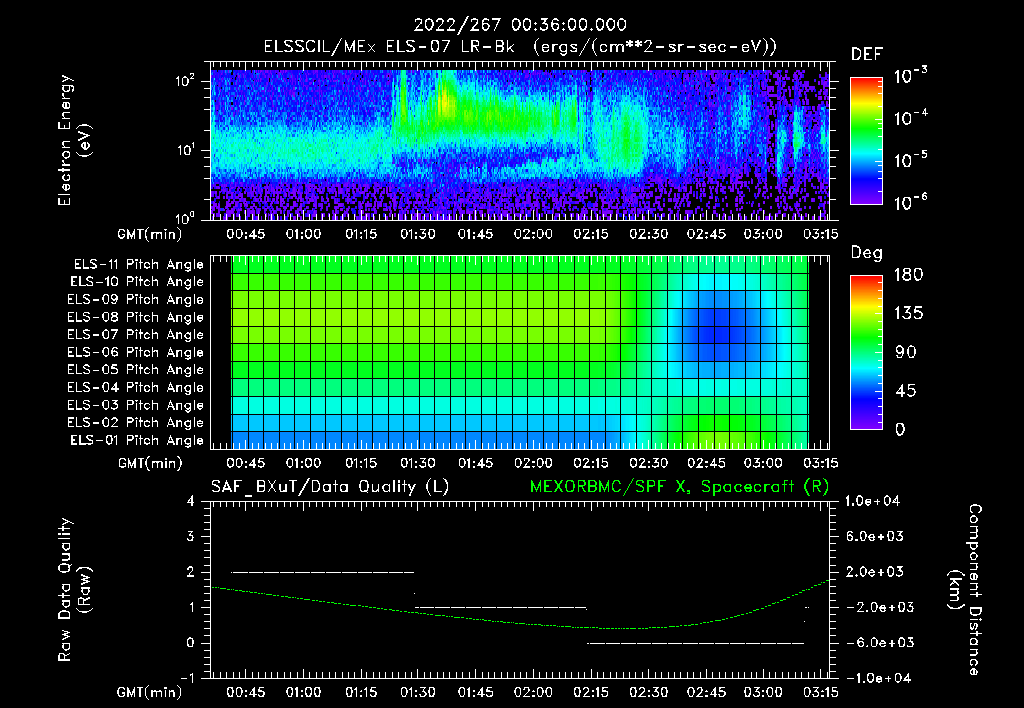Select the ELS-05 Pitch Angle row label
The image size is (1024, 708).
click(x=136, y=370)
